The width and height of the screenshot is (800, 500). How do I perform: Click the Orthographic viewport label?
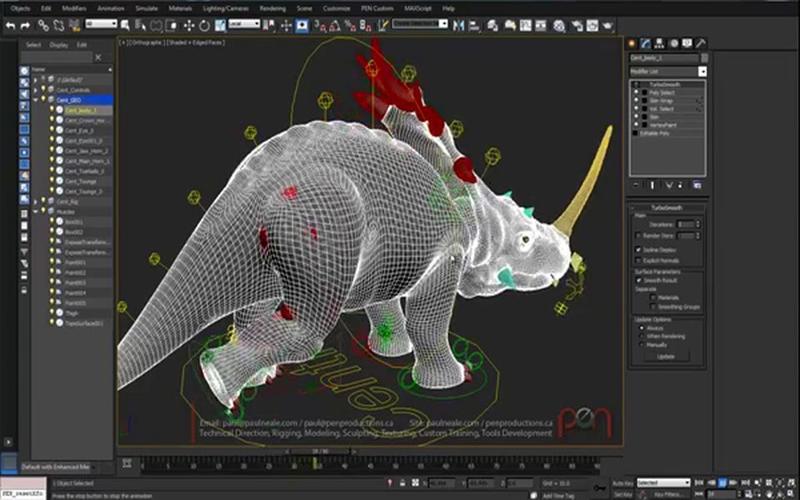(x=146, y=43)
